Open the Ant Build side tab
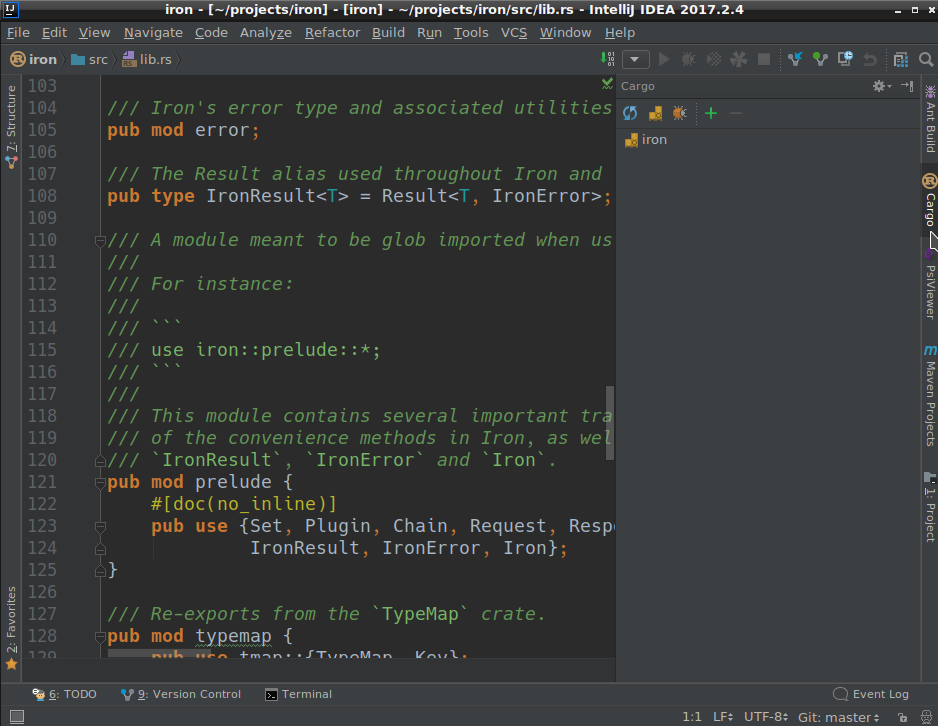 pos(930,118)
